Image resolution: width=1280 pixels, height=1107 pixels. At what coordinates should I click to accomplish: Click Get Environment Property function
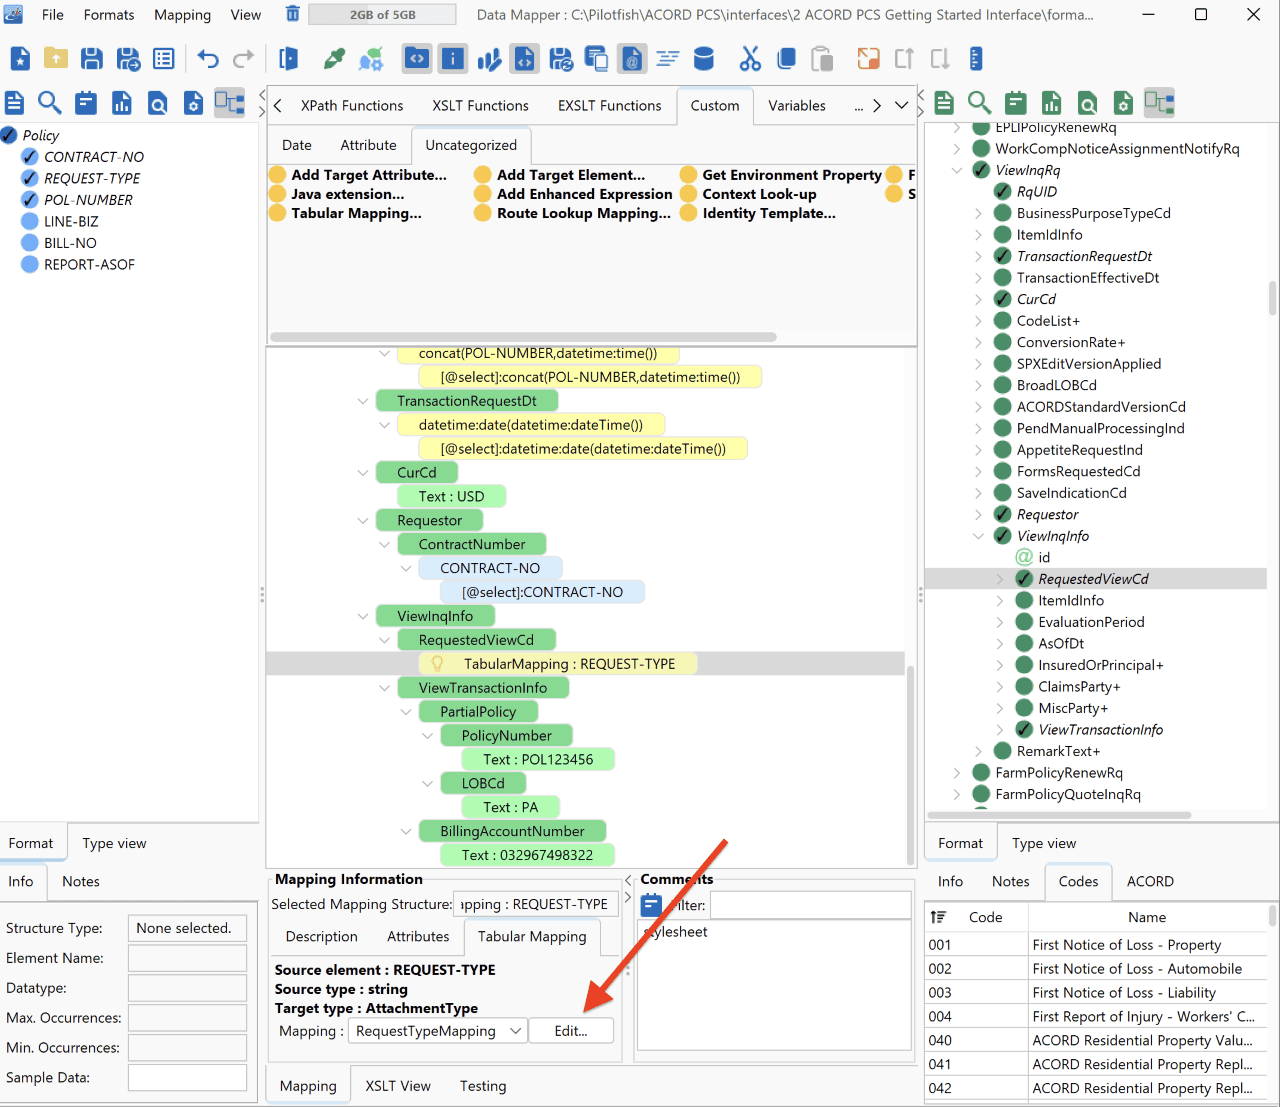[x=781, y=175]
